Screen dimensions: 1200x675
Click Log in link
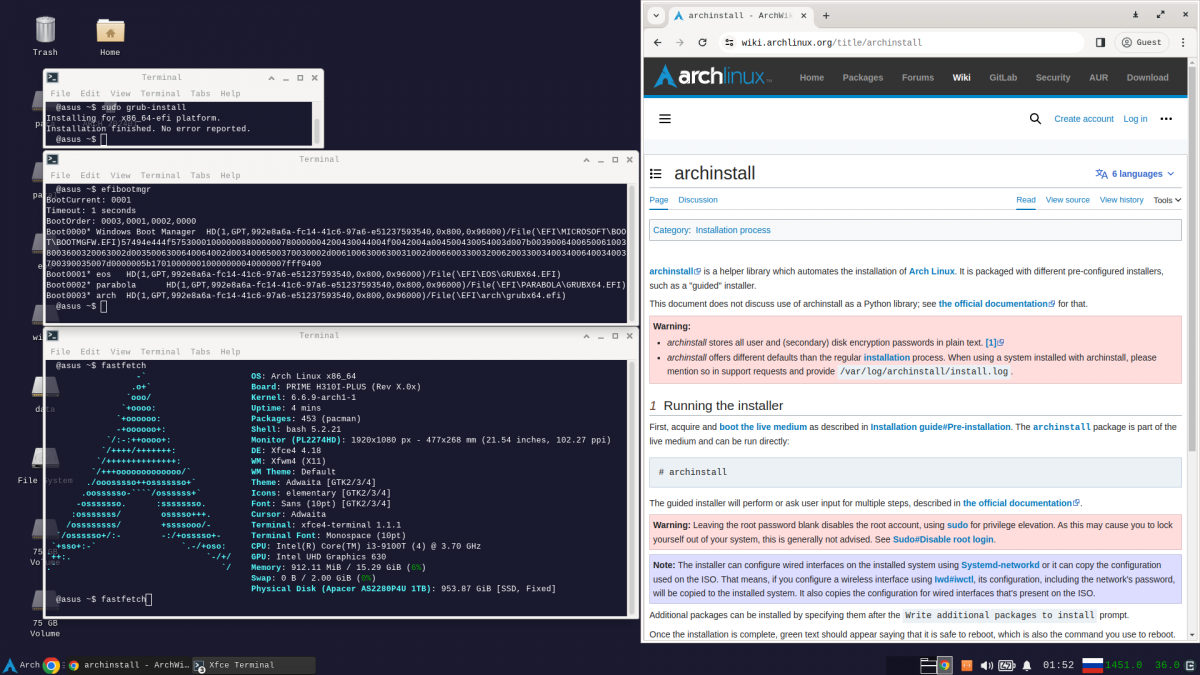click(x=1135, y=119)
